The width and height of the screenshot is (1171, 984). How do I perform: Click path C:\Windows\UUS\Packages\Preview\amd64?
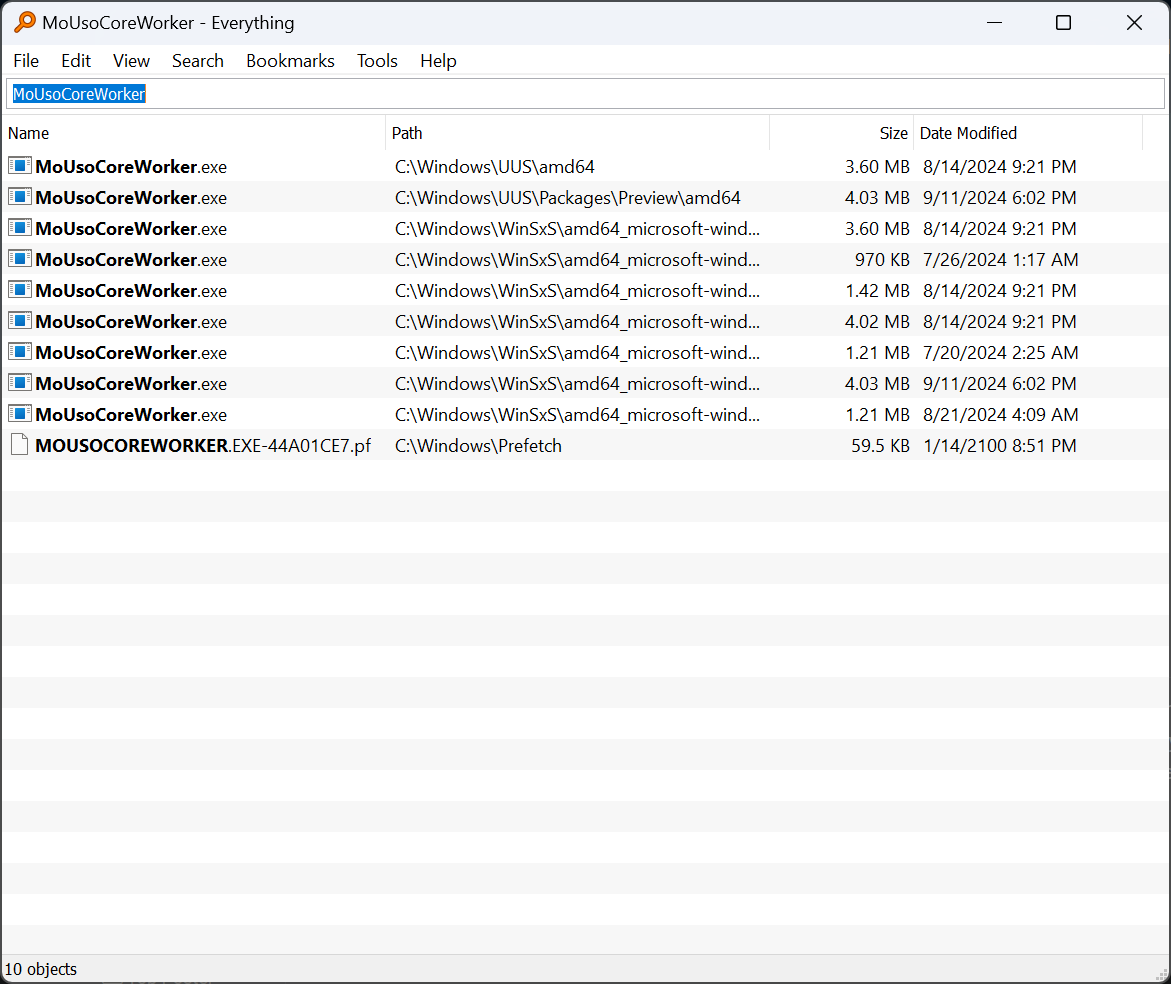coord(568,198)
